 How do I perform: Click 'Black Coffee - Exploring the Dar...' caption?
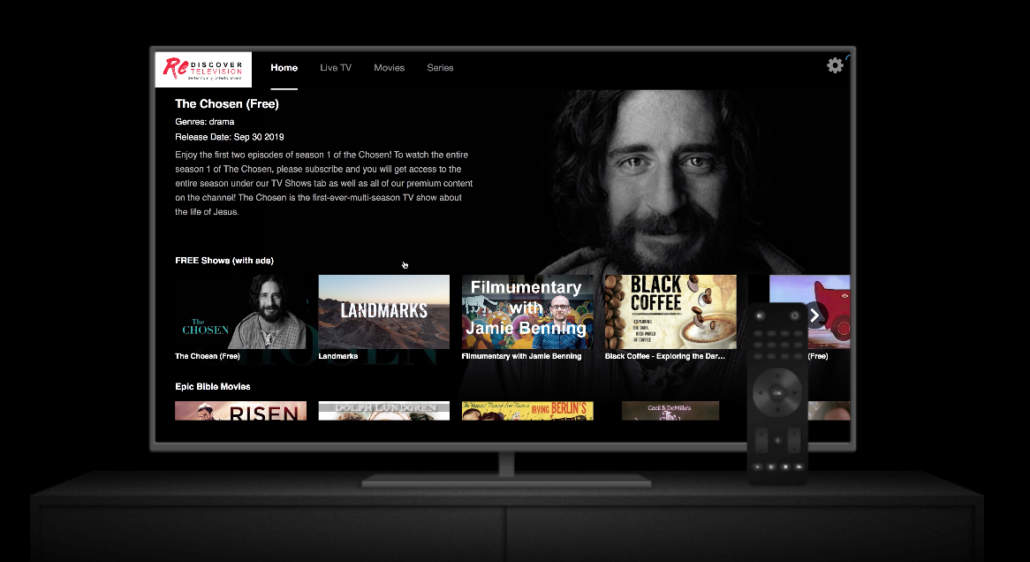(x=665, y=356)
